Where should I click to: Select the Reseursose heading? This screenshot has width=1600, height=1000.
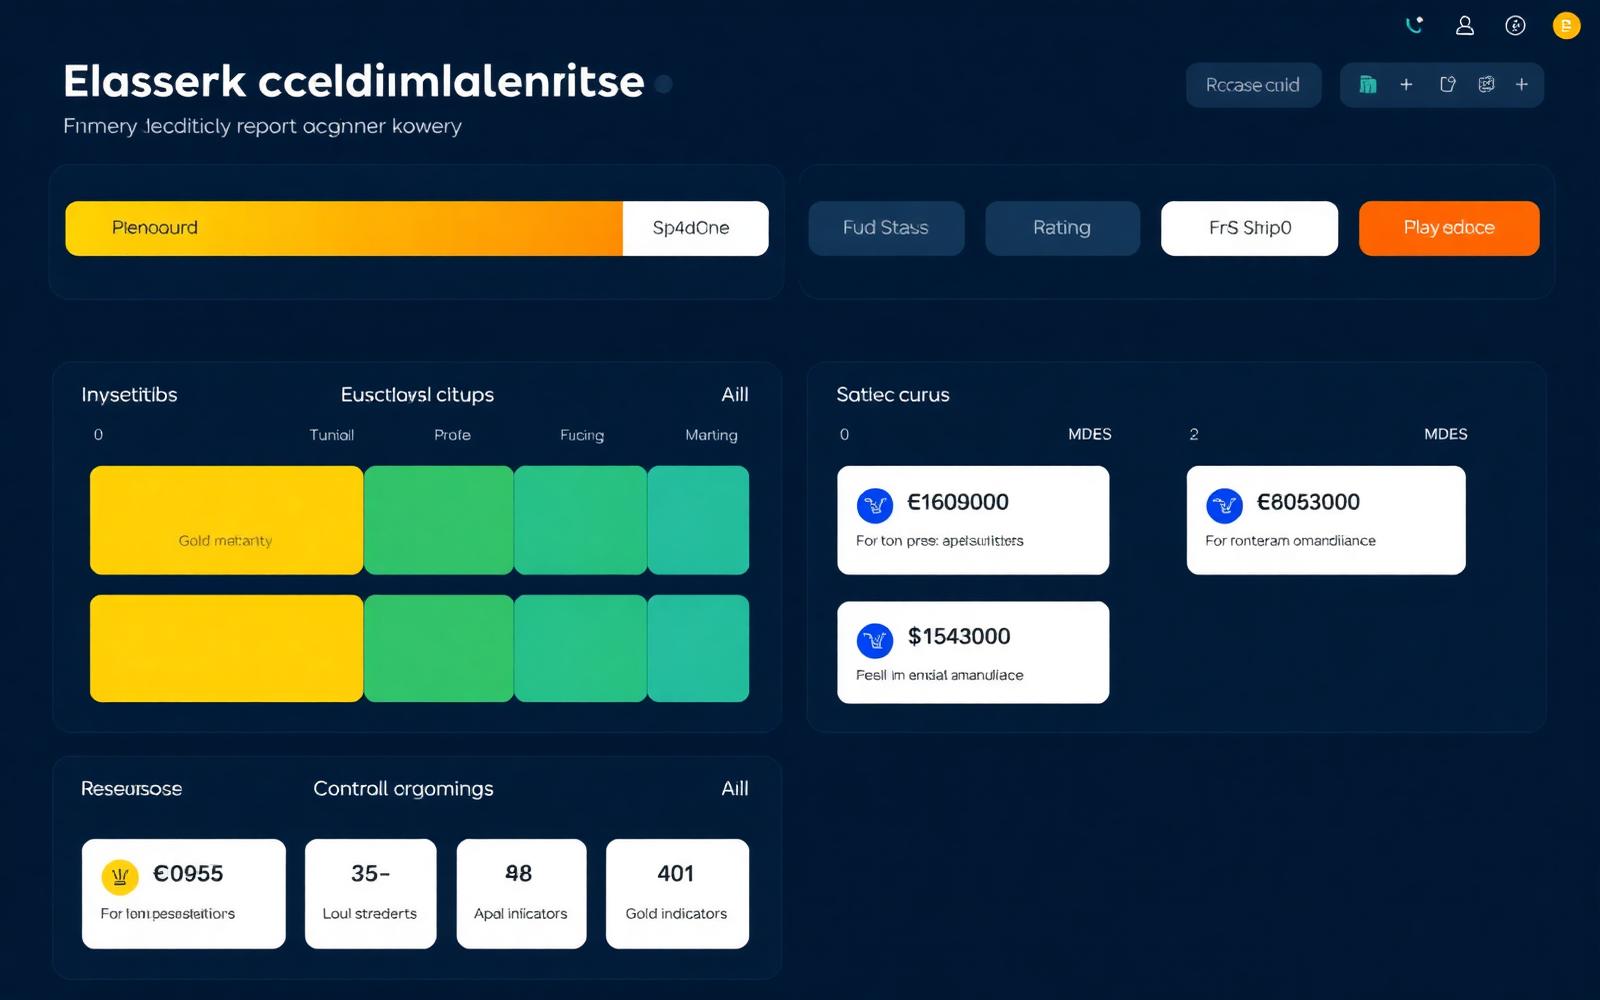point(131,789)
